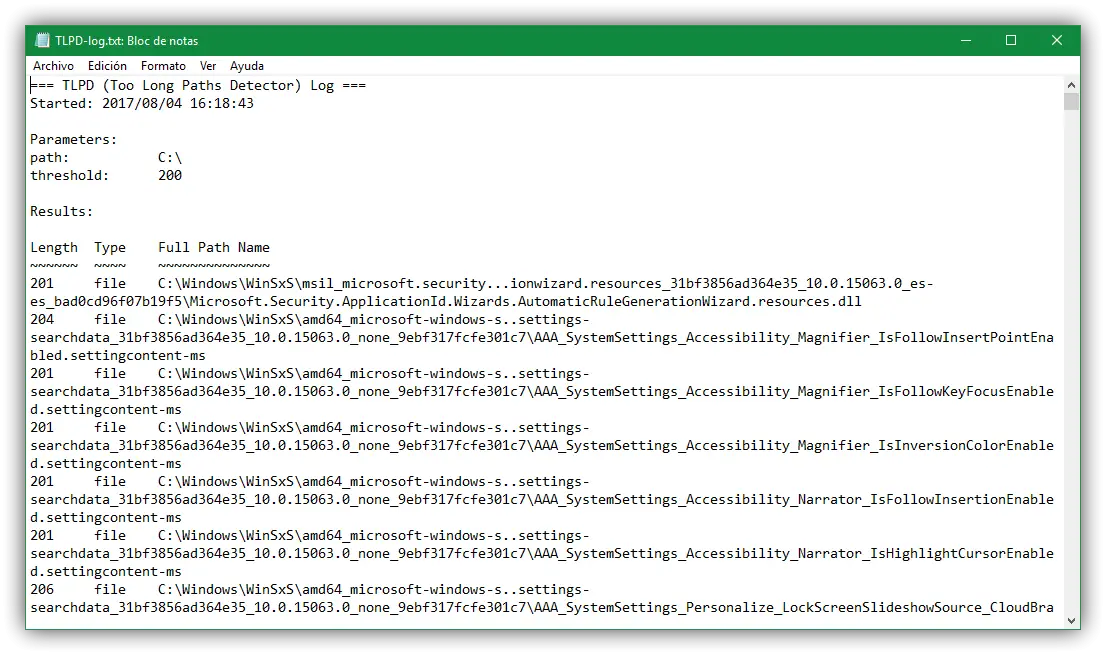The image size is (1106, 655).
Task: Open the Formato menu
Action: coord(163,66)
